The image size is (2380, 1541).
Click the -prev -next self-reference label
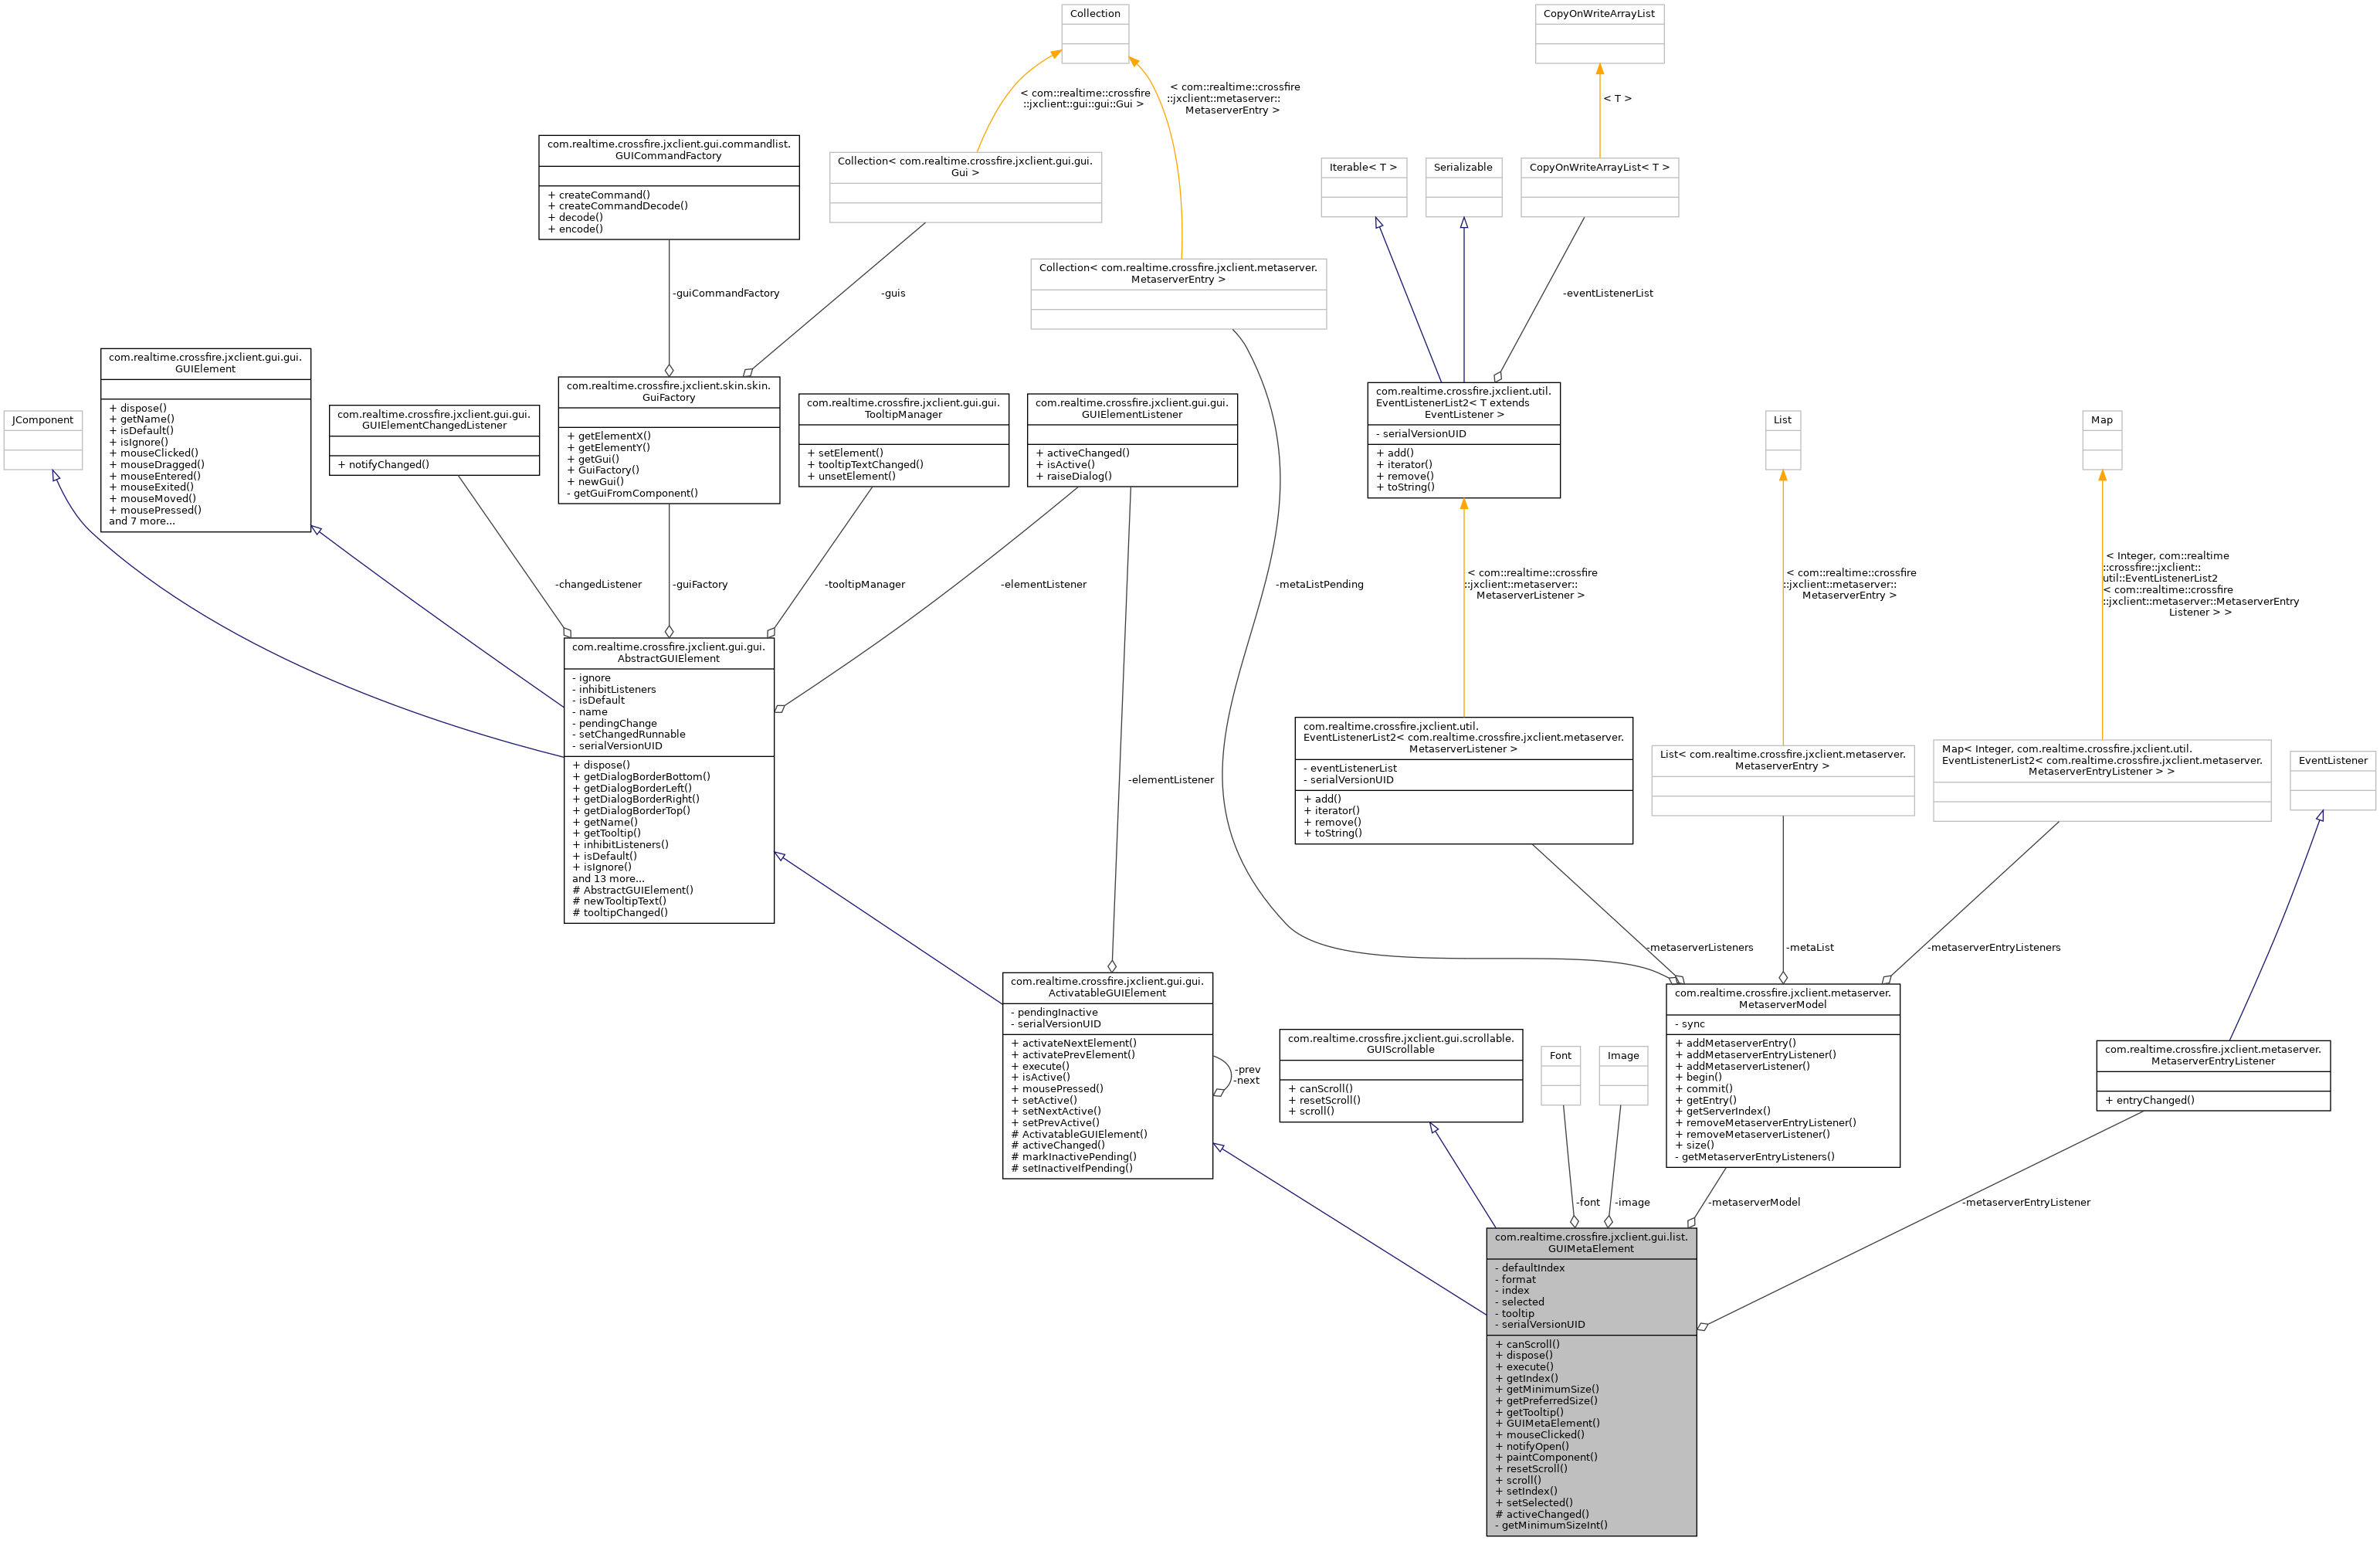point(1247,1075)
